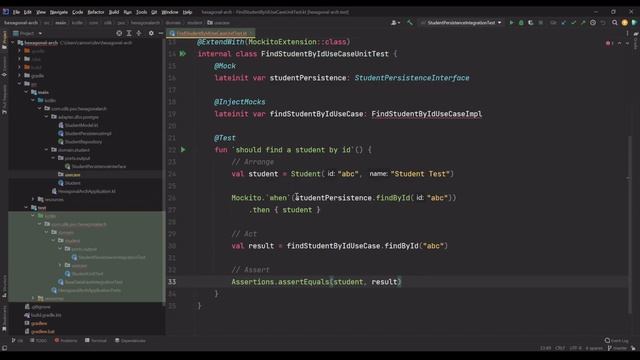Screen dimensions: 640x360
Task: Open the Navigate menu
Action: [59, 12]
